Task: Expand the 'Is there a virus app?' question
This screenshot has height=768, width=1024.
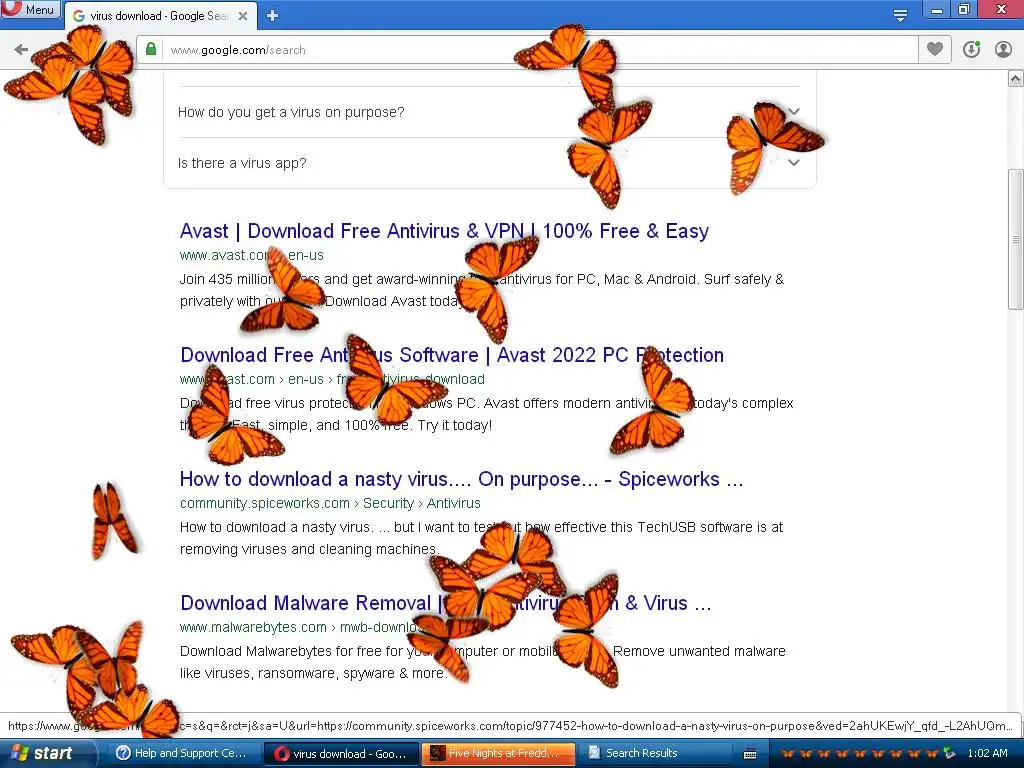Action: [490, 163]
